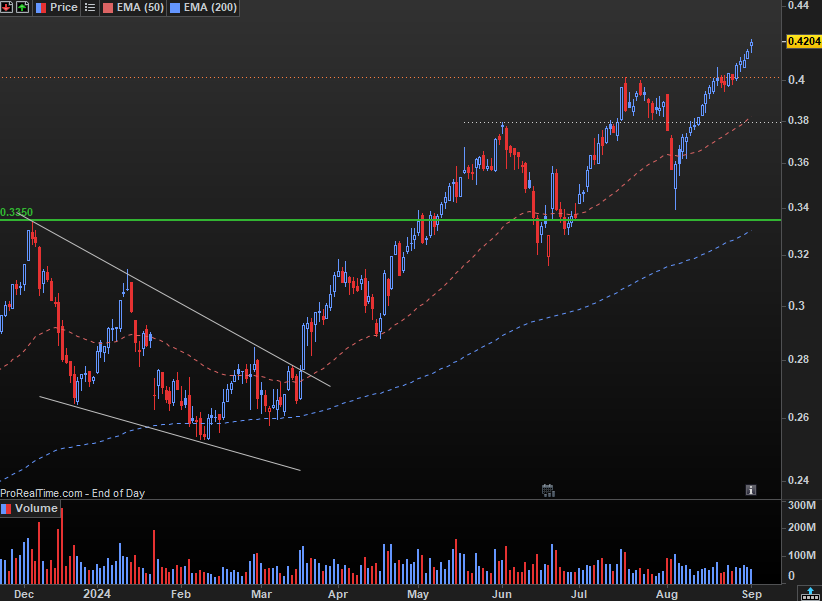
Task: Click the 300M volume axis label
Action: 802,506
